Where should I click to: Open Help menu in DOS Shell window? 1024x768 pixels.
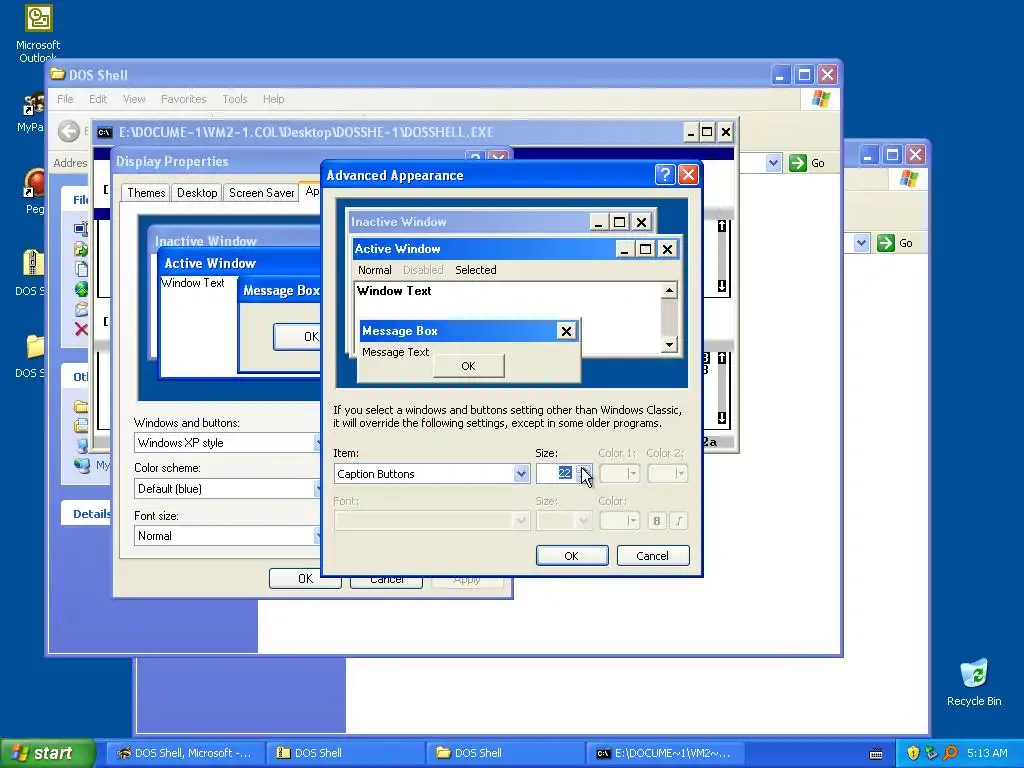click(x=274, y=99)
